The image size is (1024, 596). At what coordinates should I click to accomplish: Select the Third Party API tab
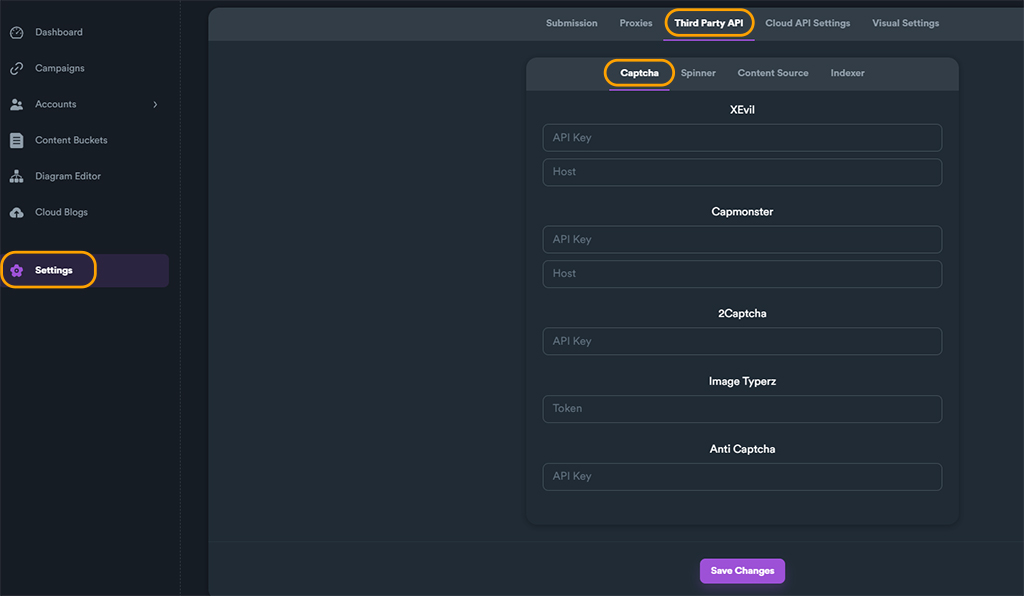coord(709,23)
